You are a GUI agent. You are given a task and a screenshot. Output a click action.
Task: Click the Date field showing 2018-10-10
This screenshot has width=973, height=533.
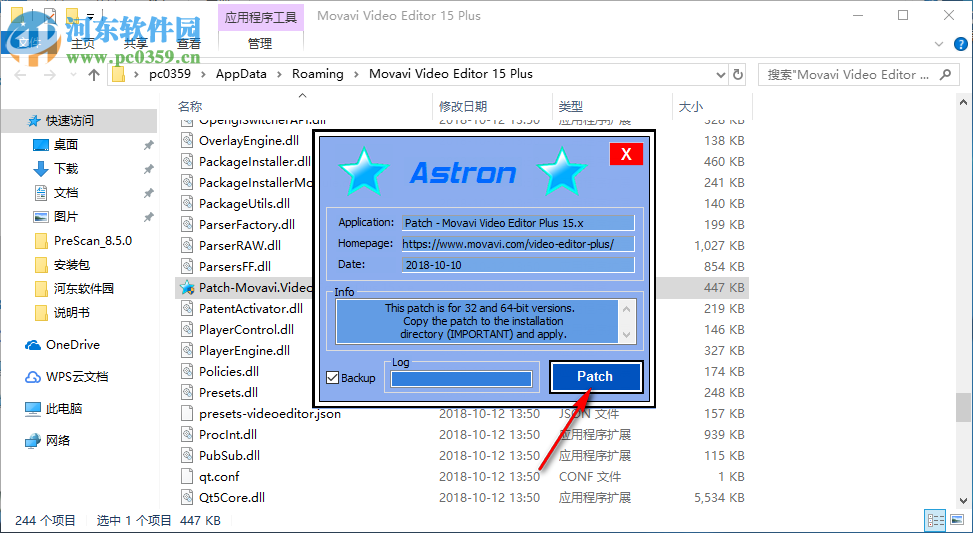pos(518,265)
